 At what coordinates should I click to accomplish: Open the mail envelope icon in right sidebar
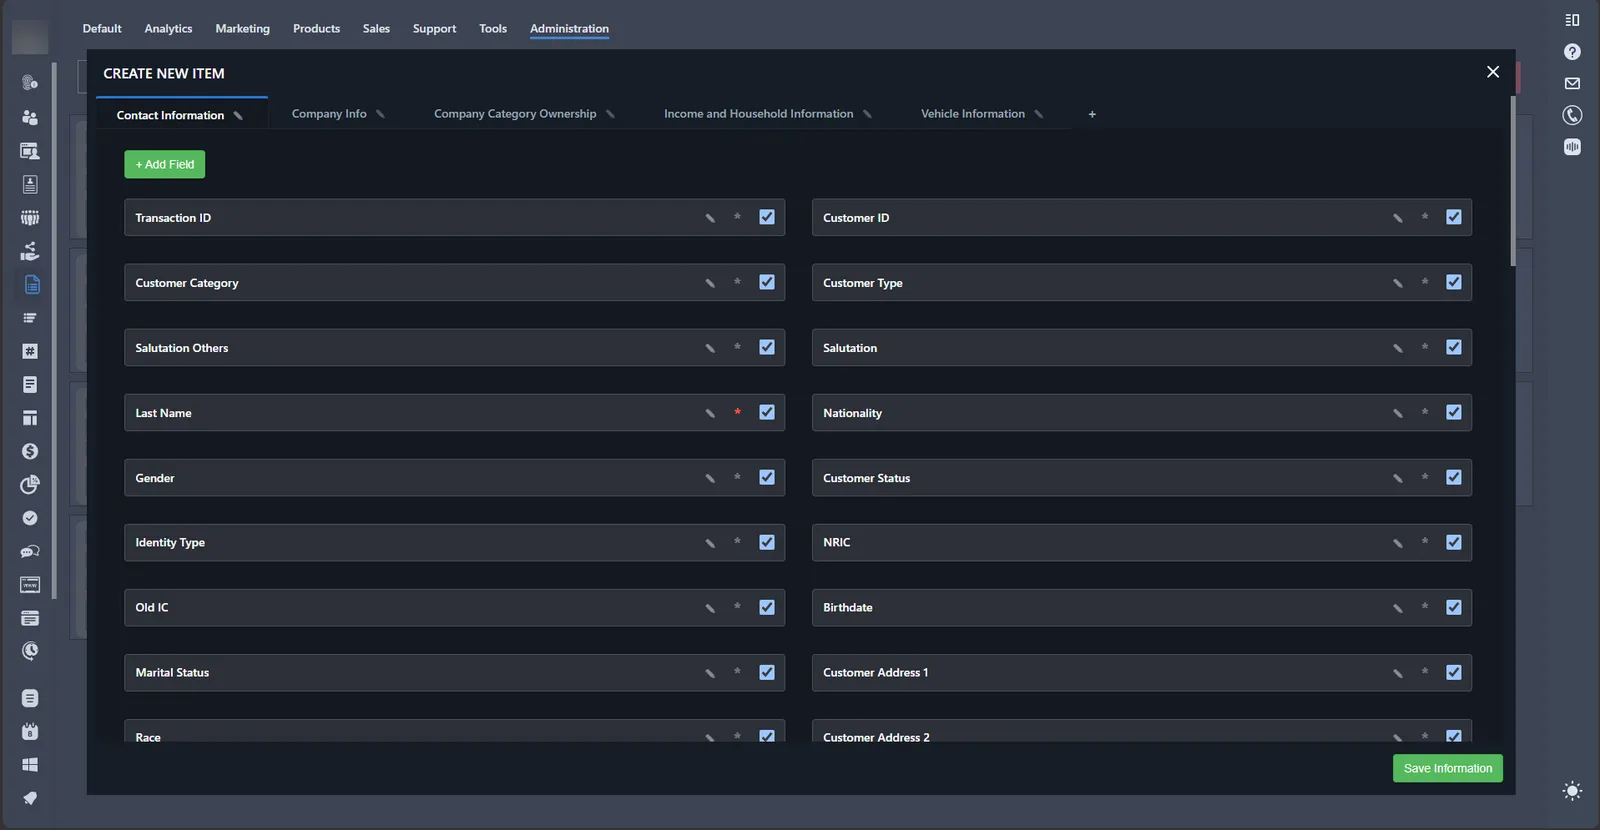pos(1572,84)
